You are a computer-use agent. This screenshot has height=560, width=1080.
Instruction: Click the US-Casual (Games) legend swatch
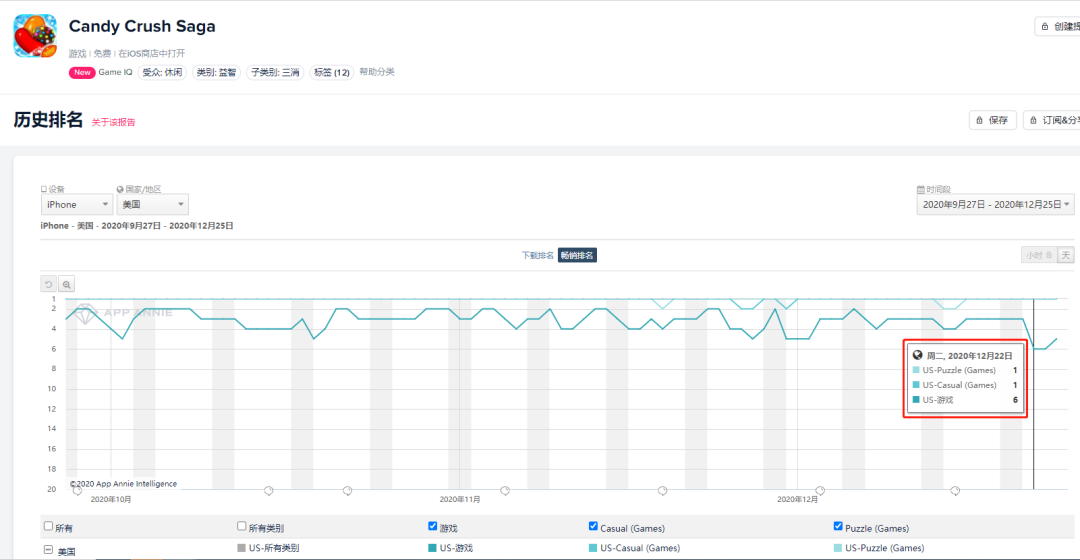coord(593,548)
